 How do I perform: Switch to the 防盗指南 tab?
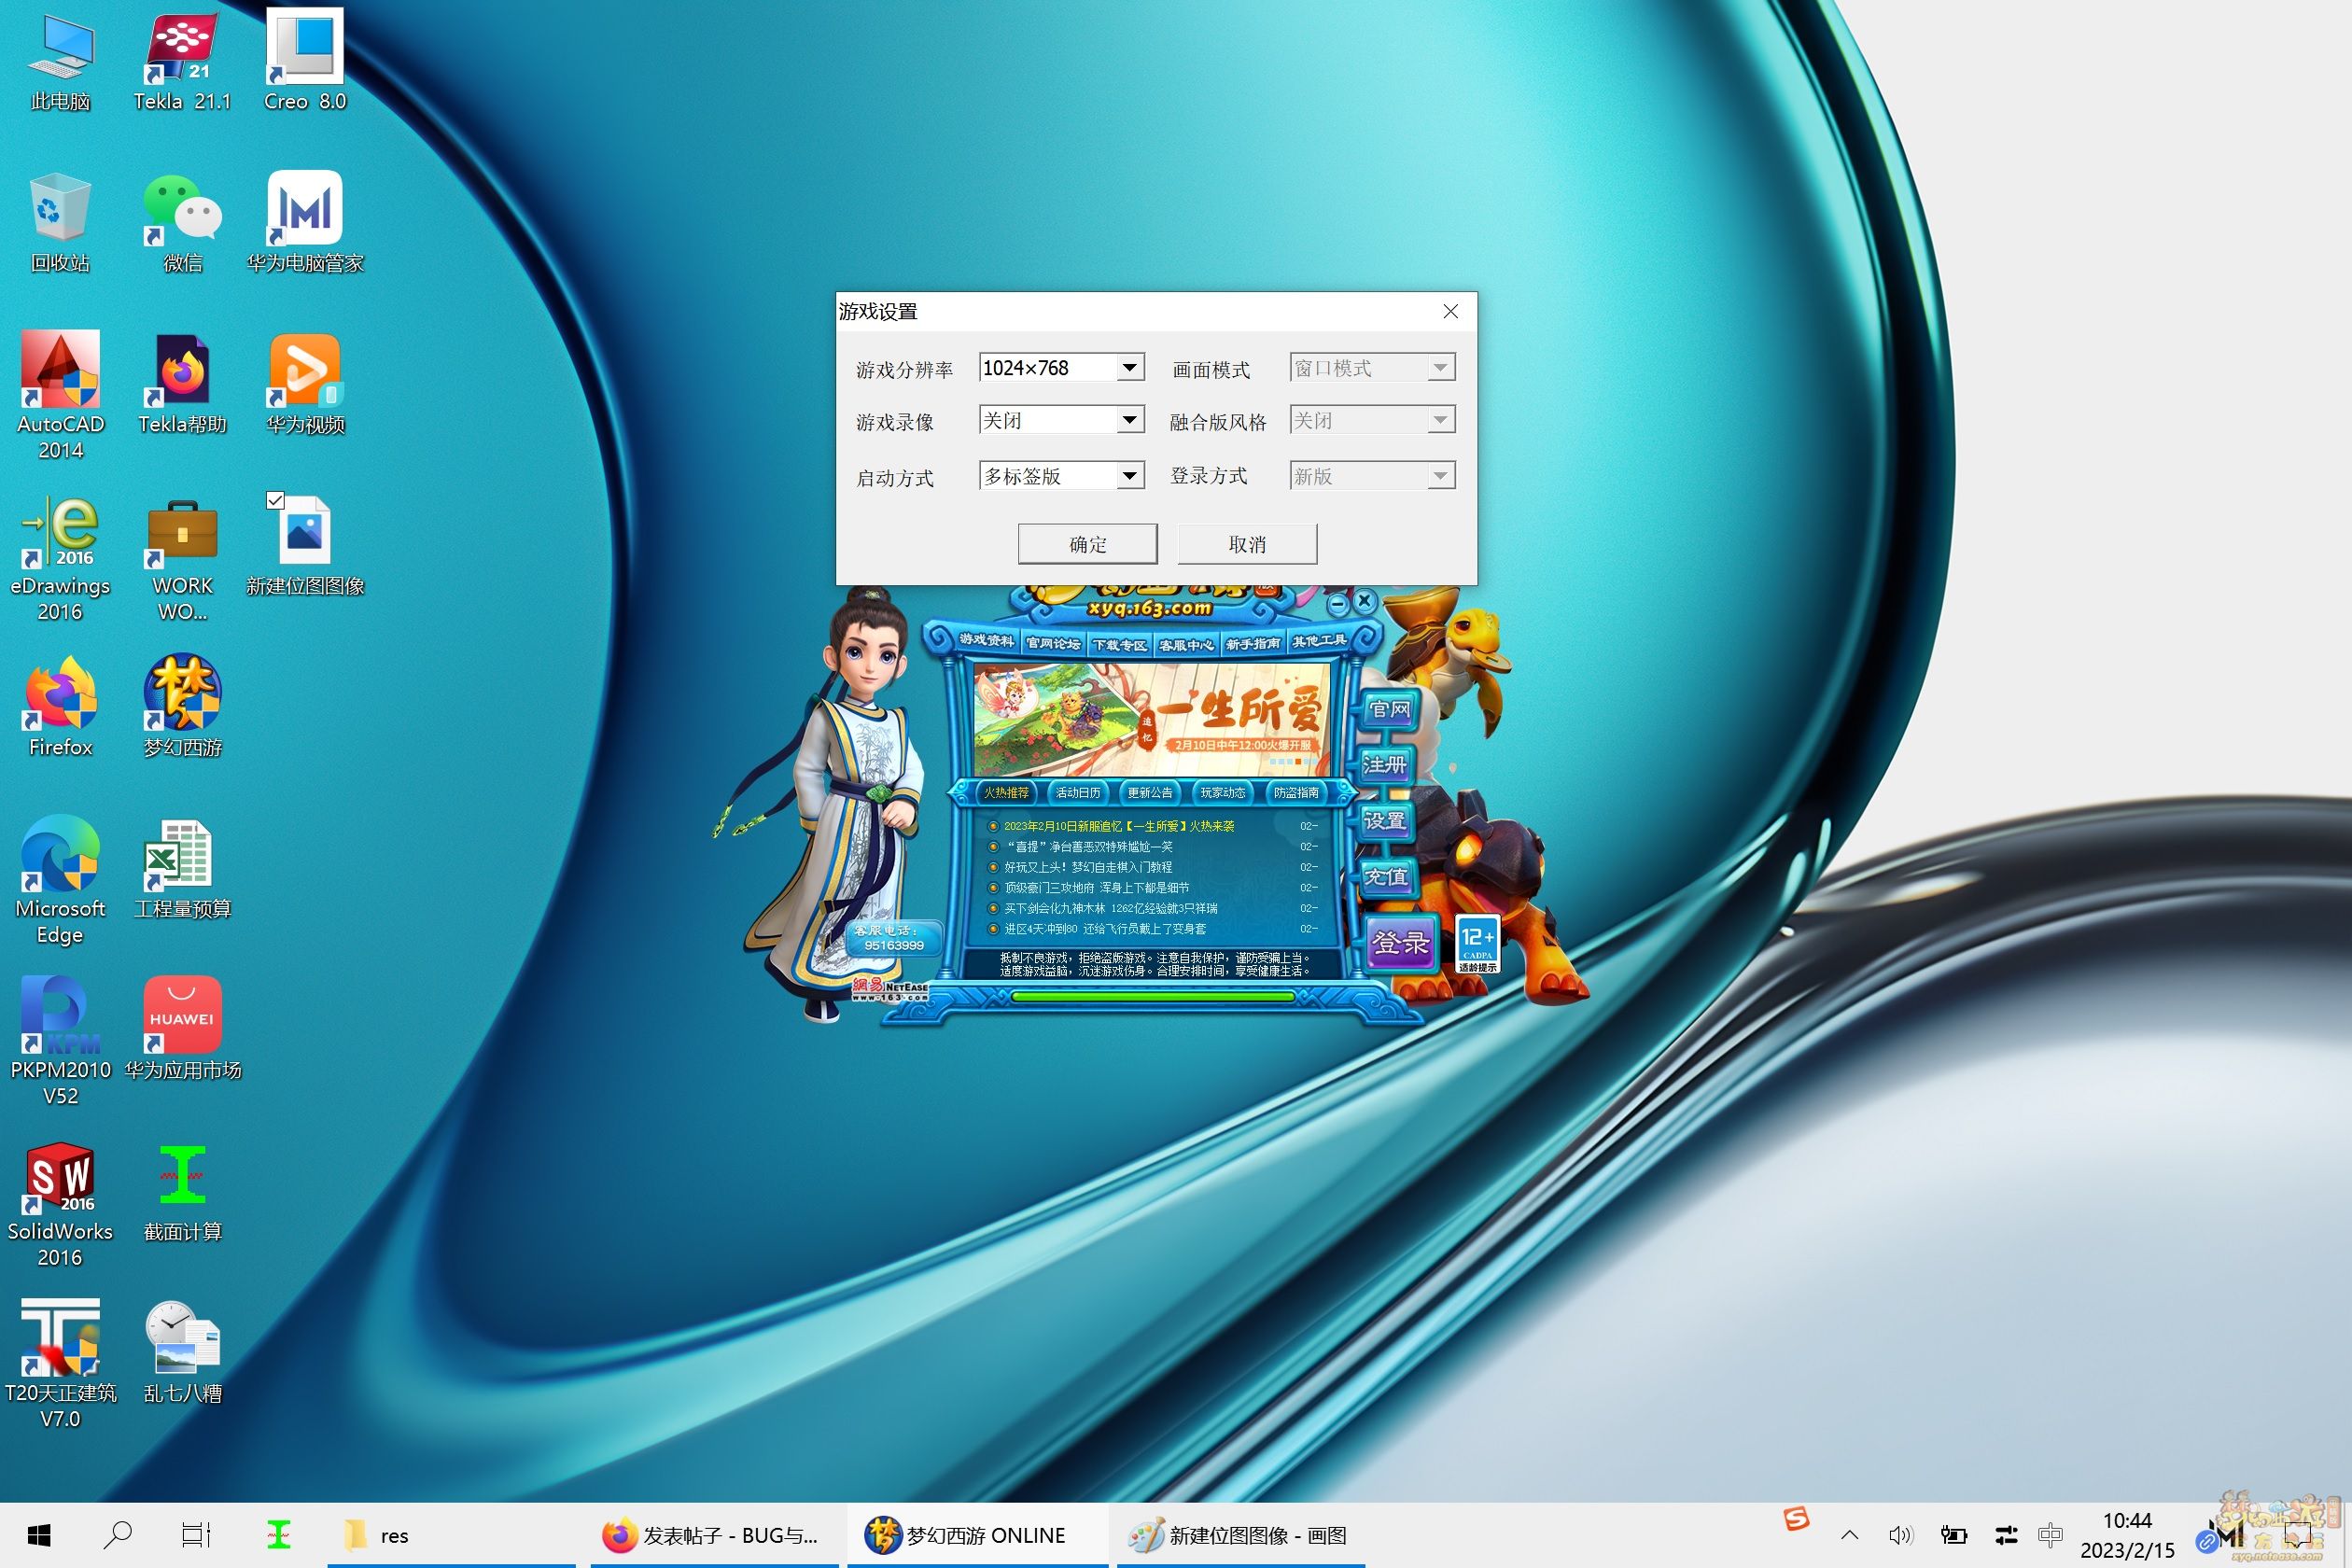point(1296,793)
